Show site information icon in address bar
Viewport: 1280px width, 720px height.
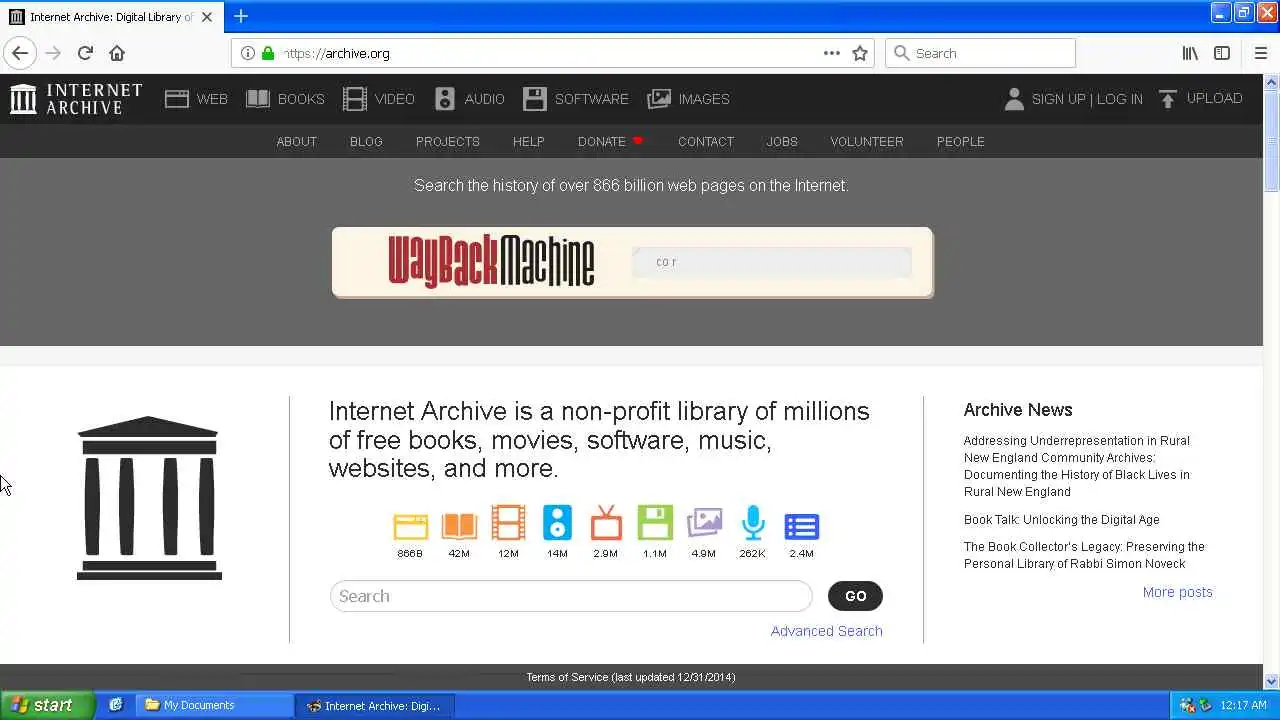pos(247,53)
